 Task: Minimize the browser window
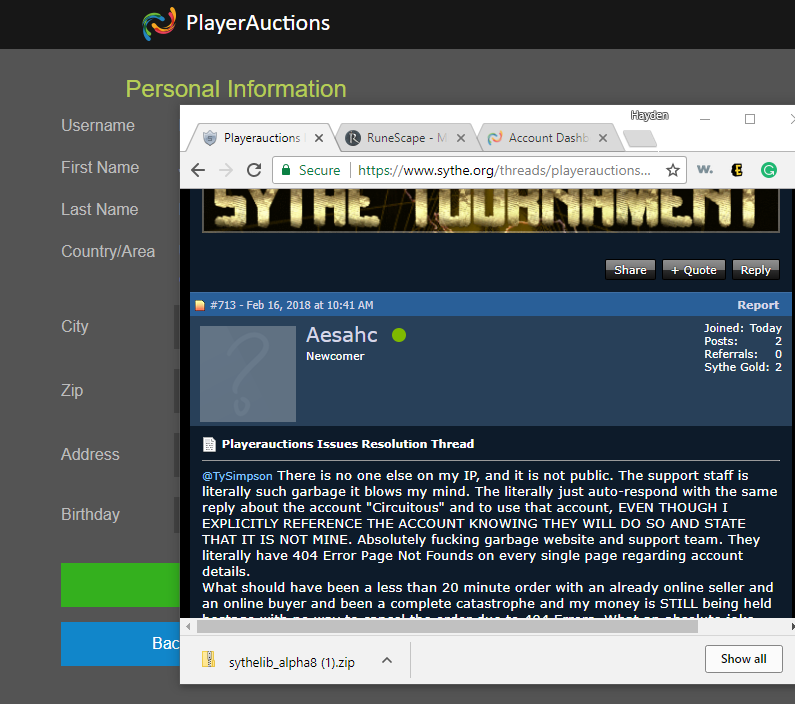click(705, 119)
